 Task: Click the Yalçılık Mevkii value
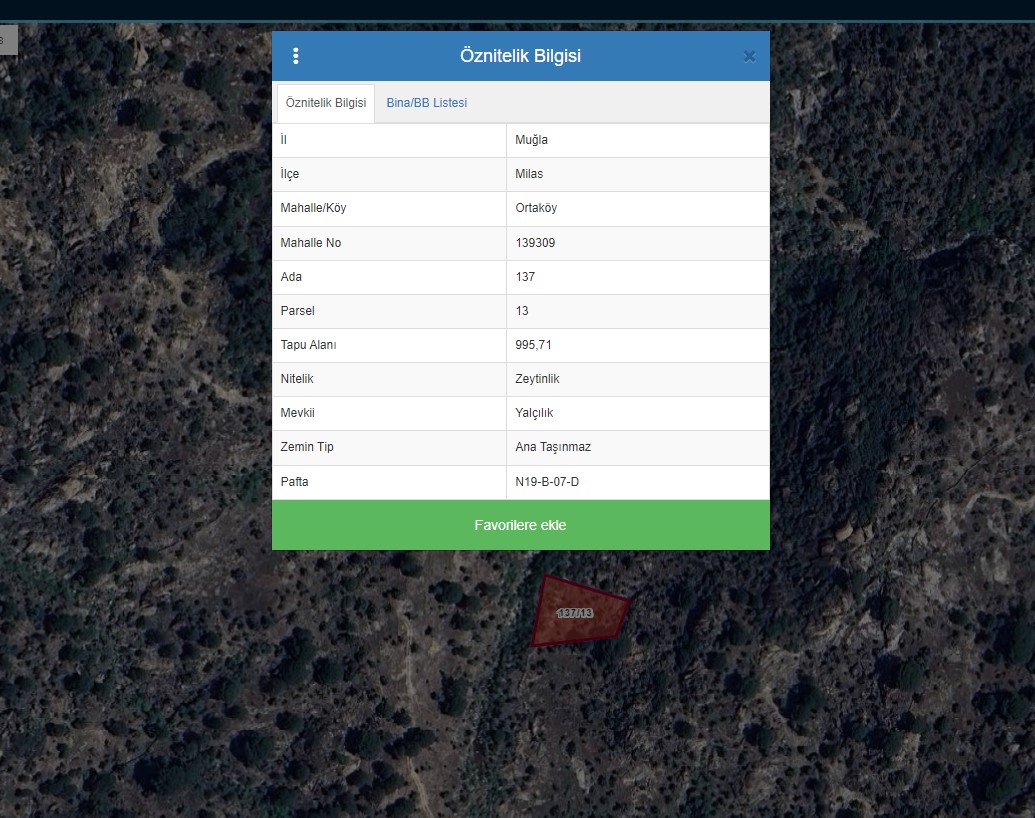[x=534, y=413]
